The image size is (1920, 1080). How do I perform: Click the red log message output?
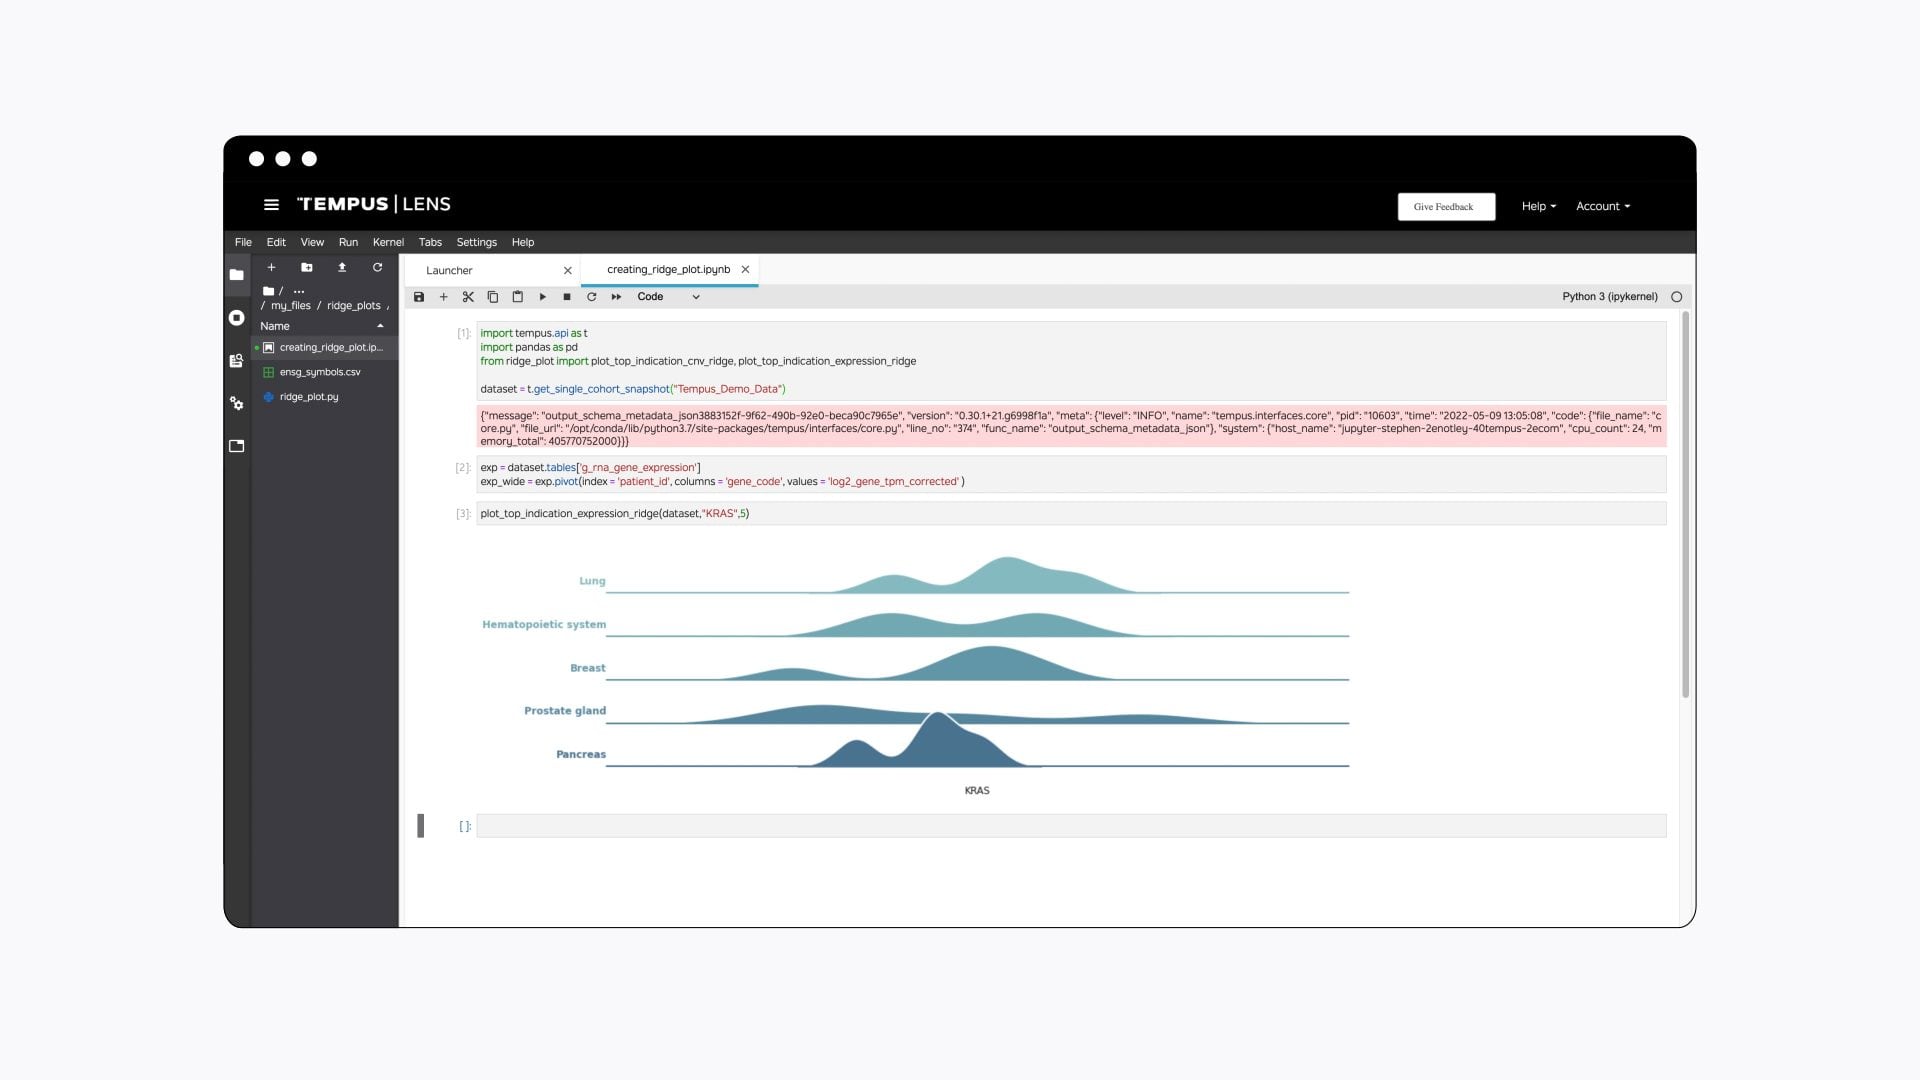1071,428
